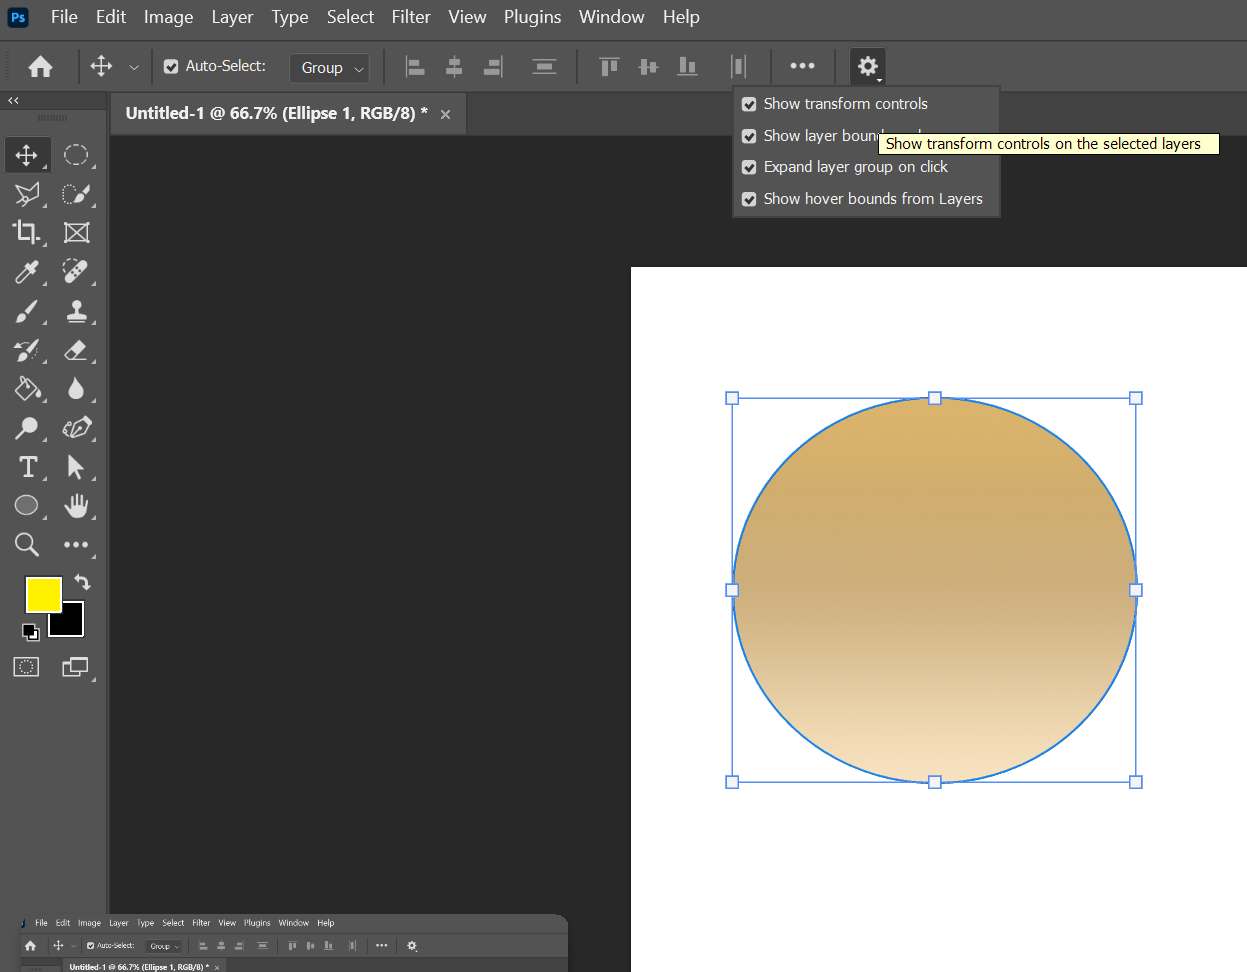Open the Layer menu
The height and width of the screenshot is (972, 1247).
click(x=232, y=17)
